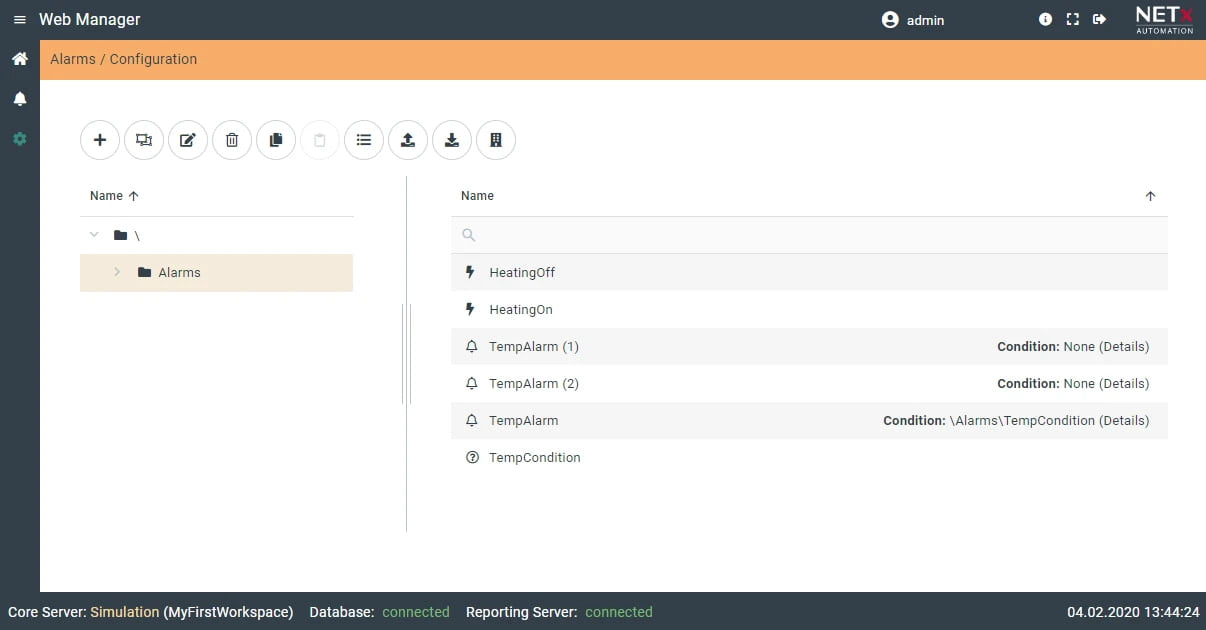This screenshot has width=1206, height=630.
Task: Click the Alarms / Configuration breadcrumb
Action: pyautogui.click(x=124, y=59)
